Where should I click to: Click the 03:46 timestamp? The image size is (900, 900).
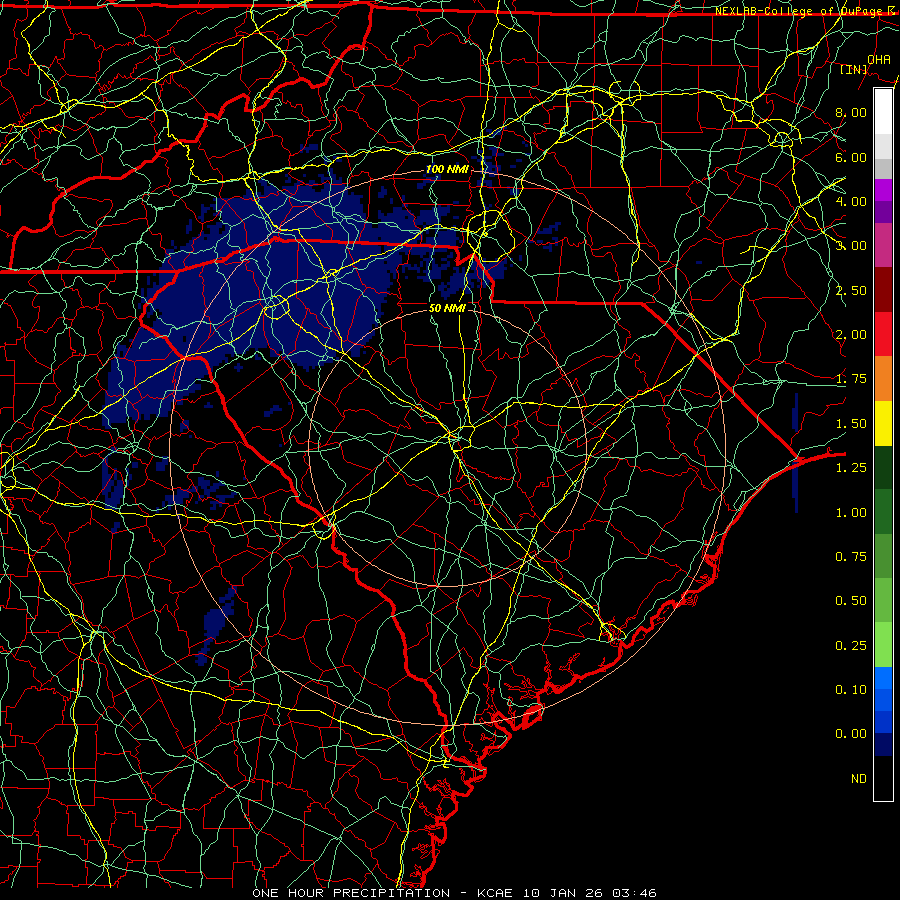634,893
